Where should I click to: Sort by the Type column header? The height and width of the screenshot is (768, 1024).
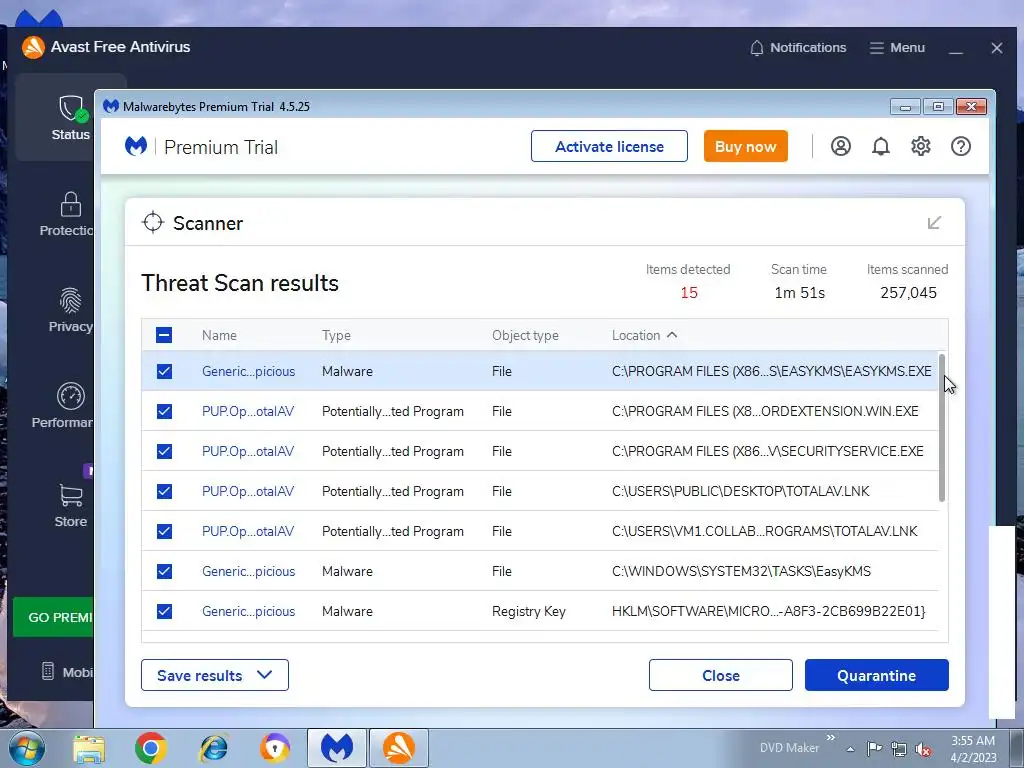(336, 335)
